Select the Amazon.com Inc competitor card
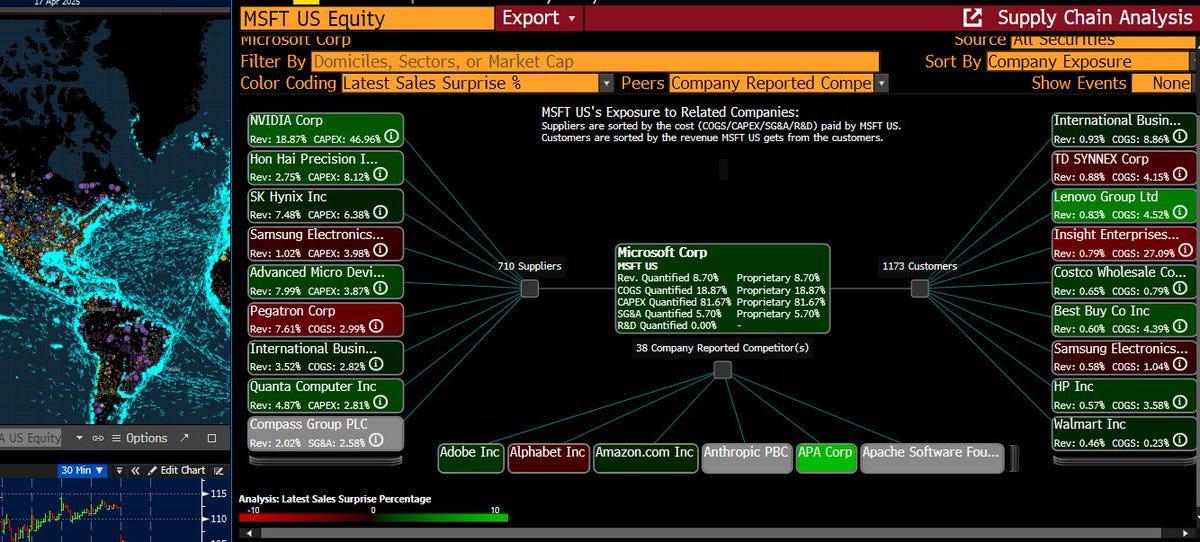 (x=644, y=457)
